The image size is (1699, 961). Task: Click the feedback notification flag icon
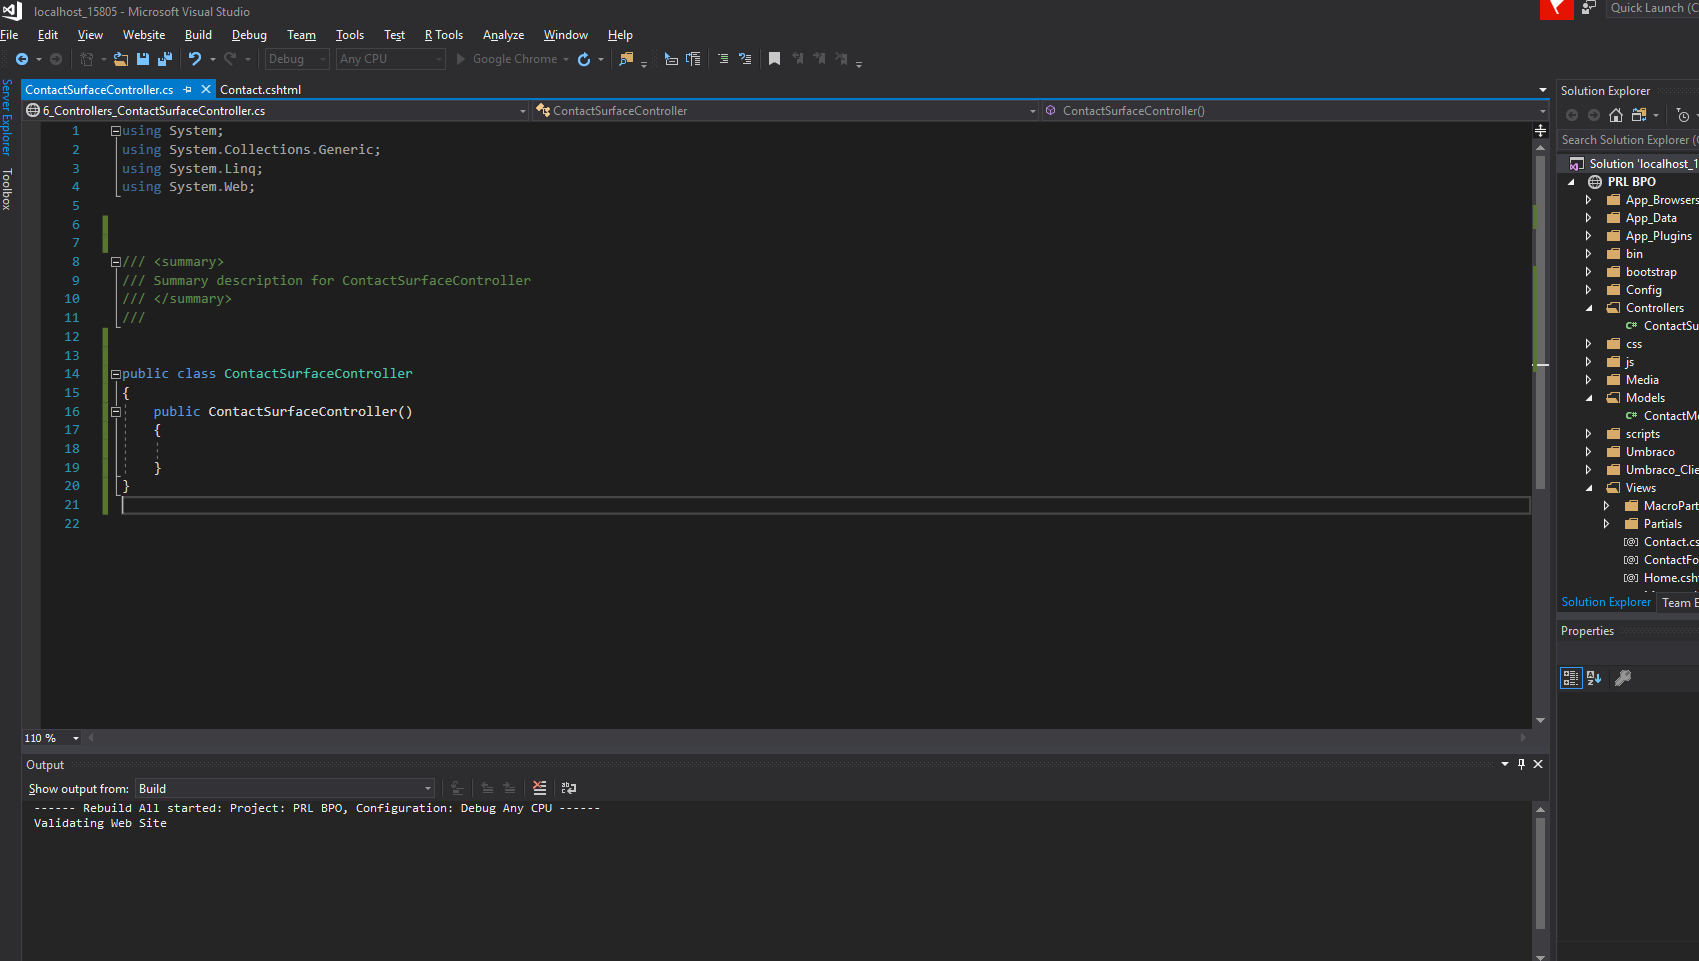tap(1556, 9)
